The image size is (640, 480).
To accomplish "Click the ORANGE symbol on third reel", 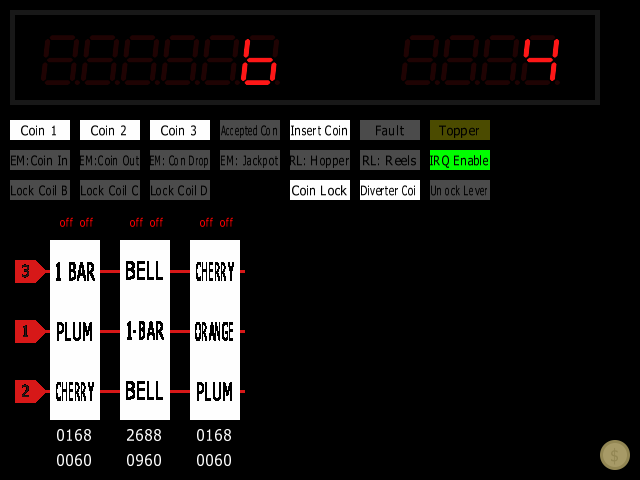I will (x=215, y=331).
